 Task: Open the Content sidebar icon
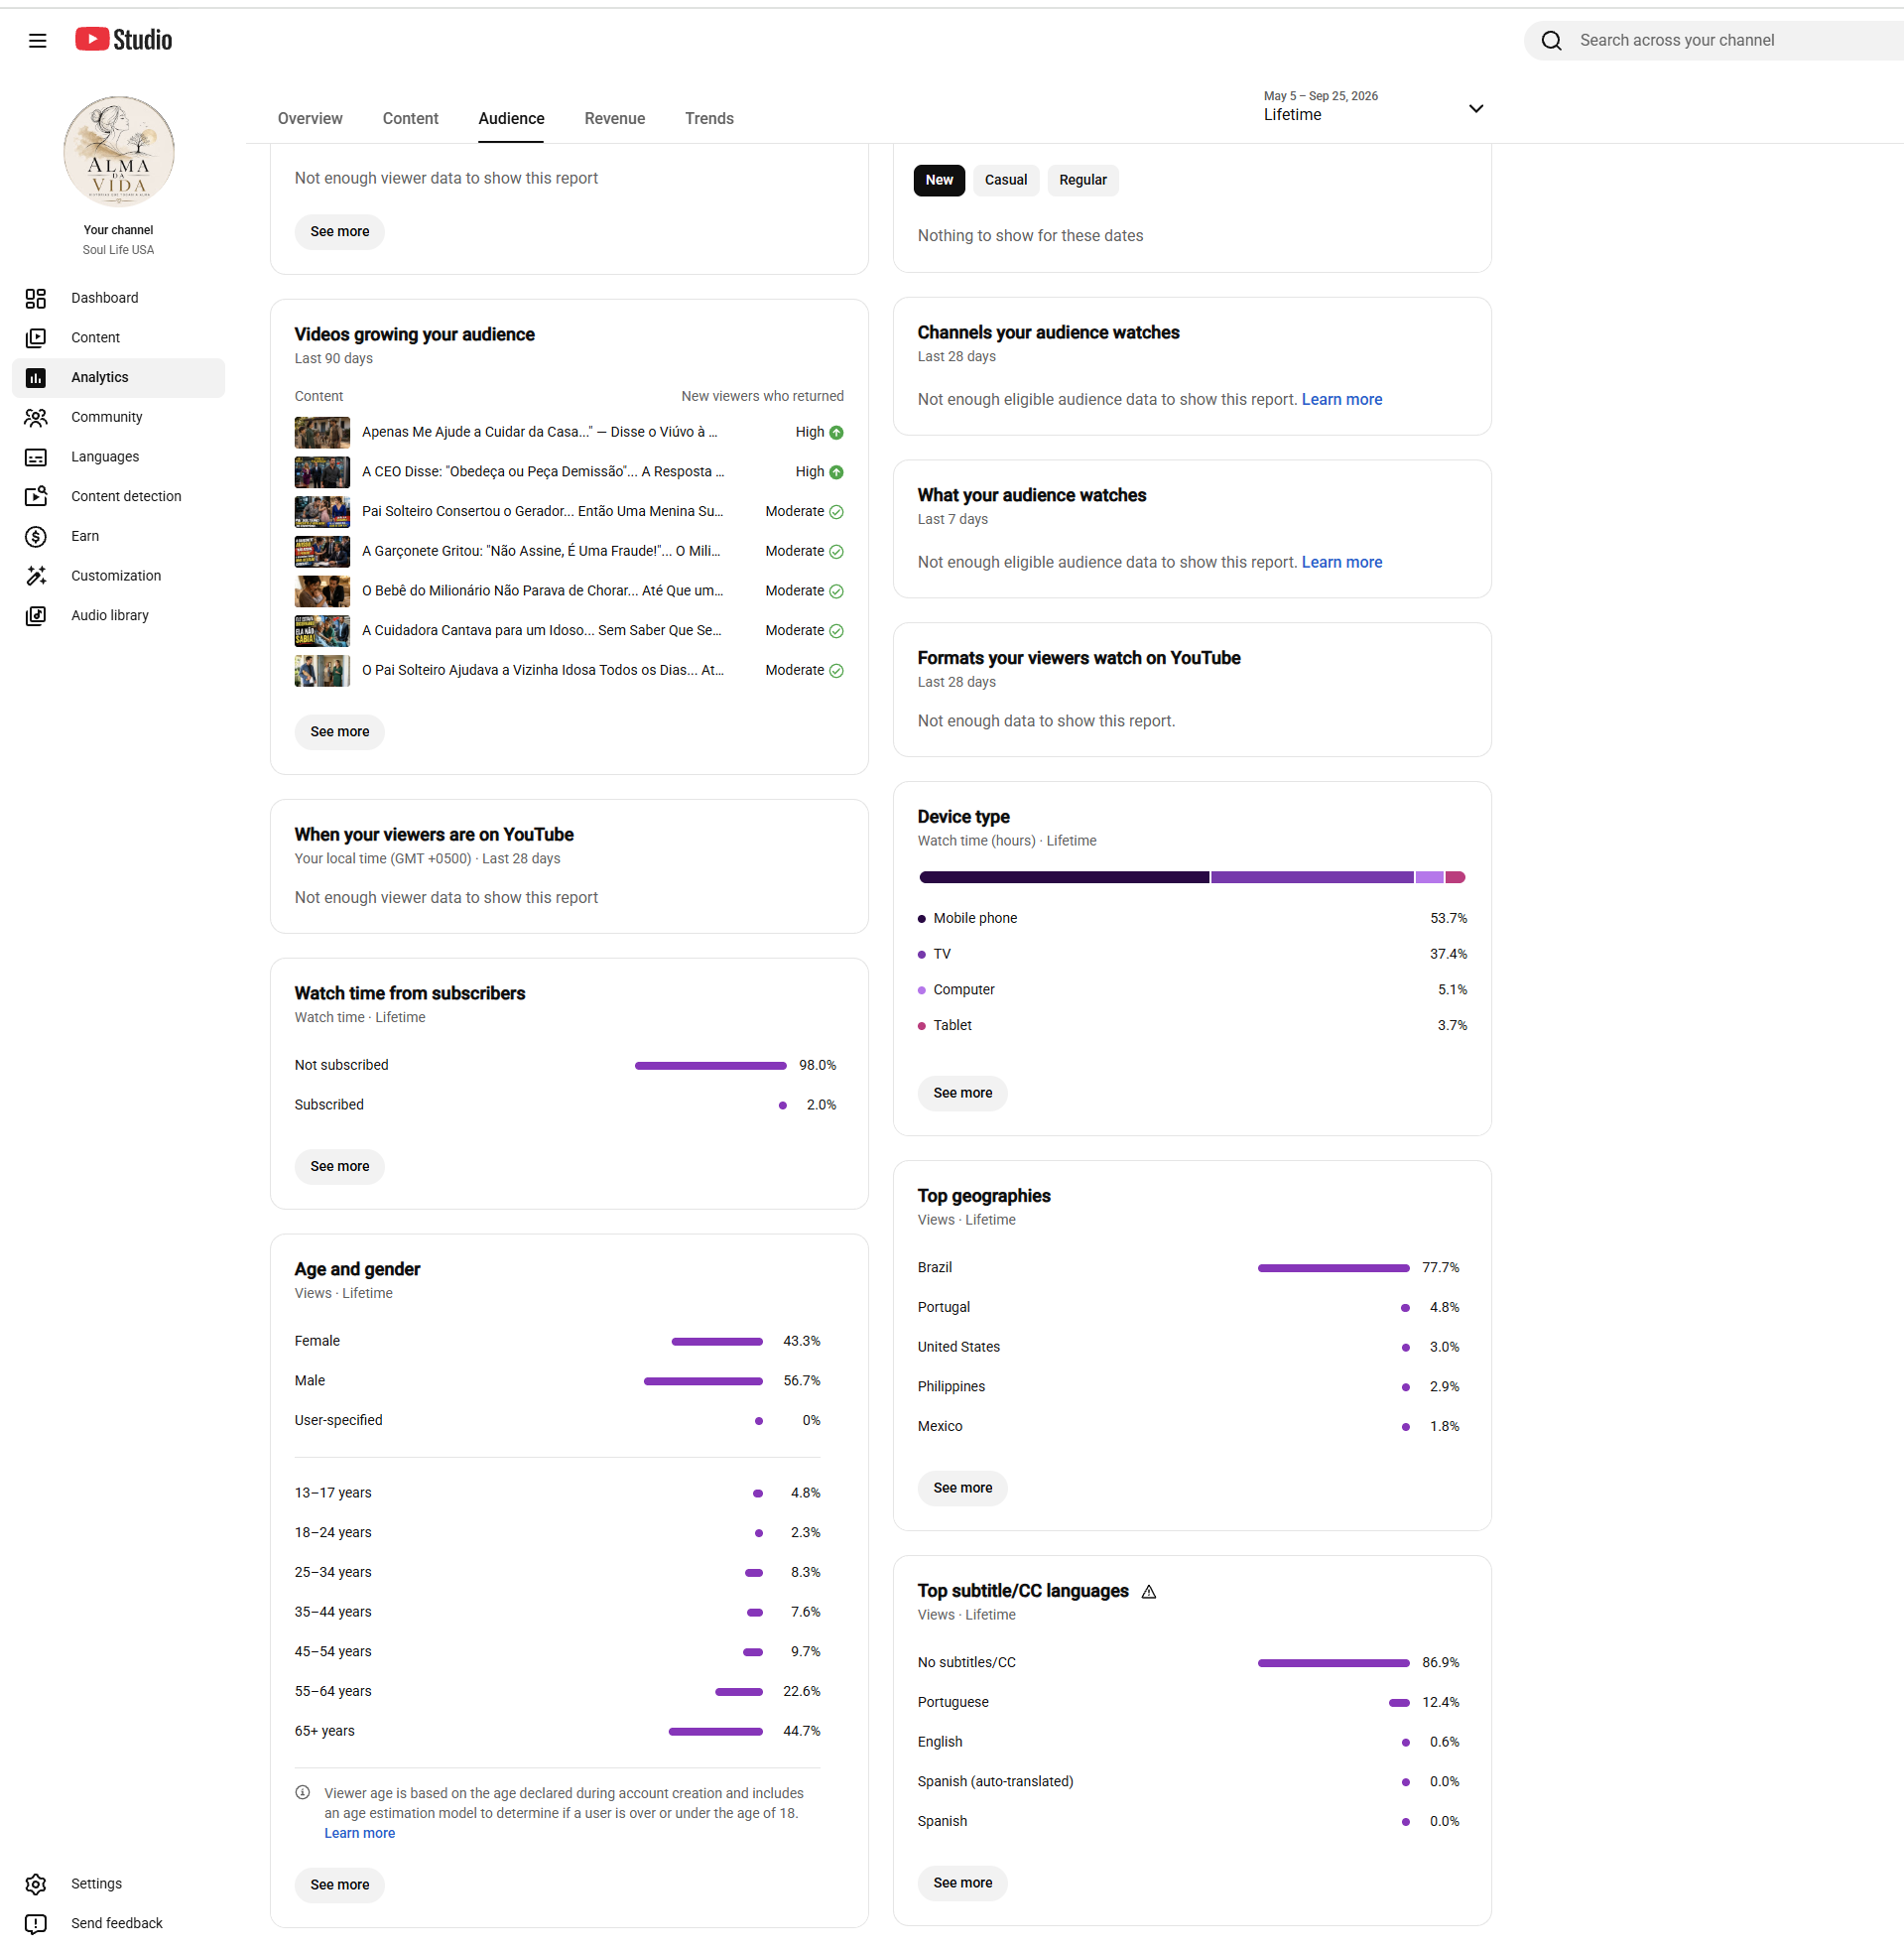point(36,338)
